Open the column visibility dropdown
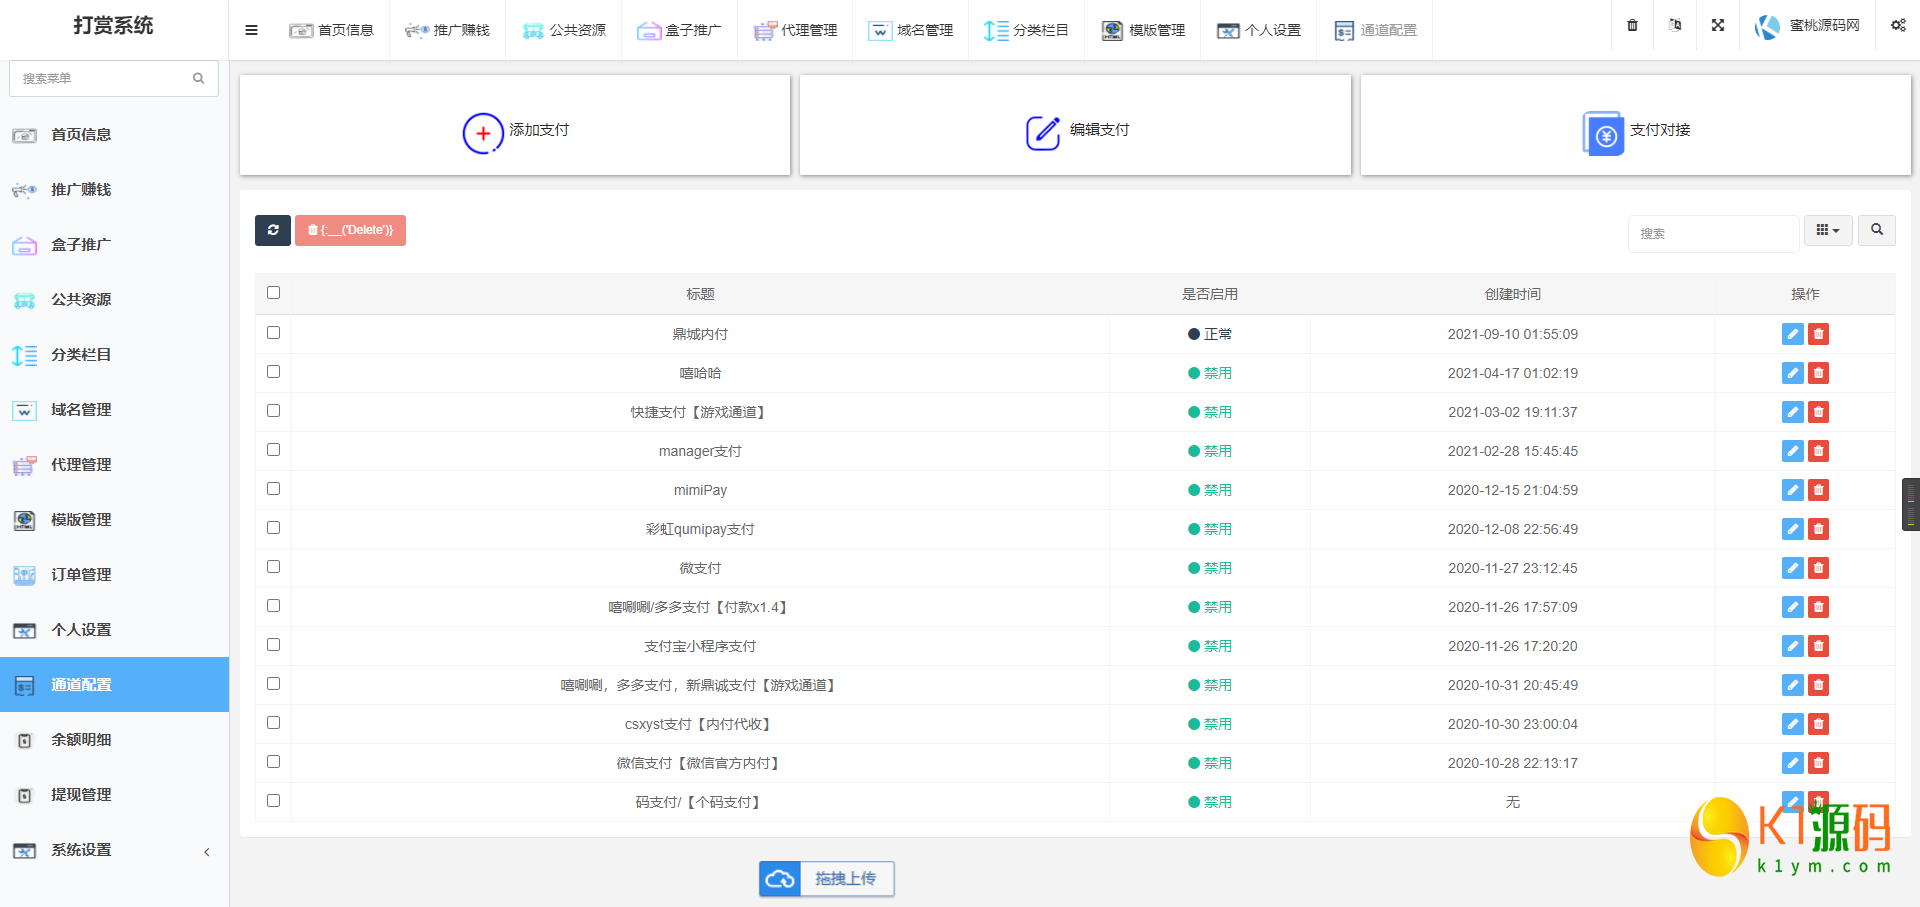Image resolution: width=1920 pixels, height=907 pixels. point(1827,230)
